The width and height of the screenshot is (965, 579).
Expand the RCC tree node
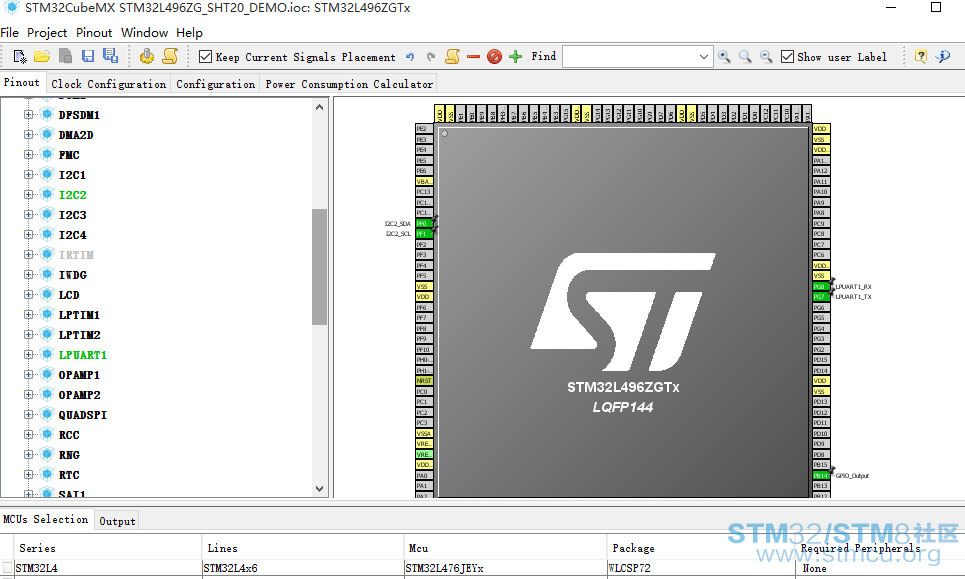tap(28, 434)
